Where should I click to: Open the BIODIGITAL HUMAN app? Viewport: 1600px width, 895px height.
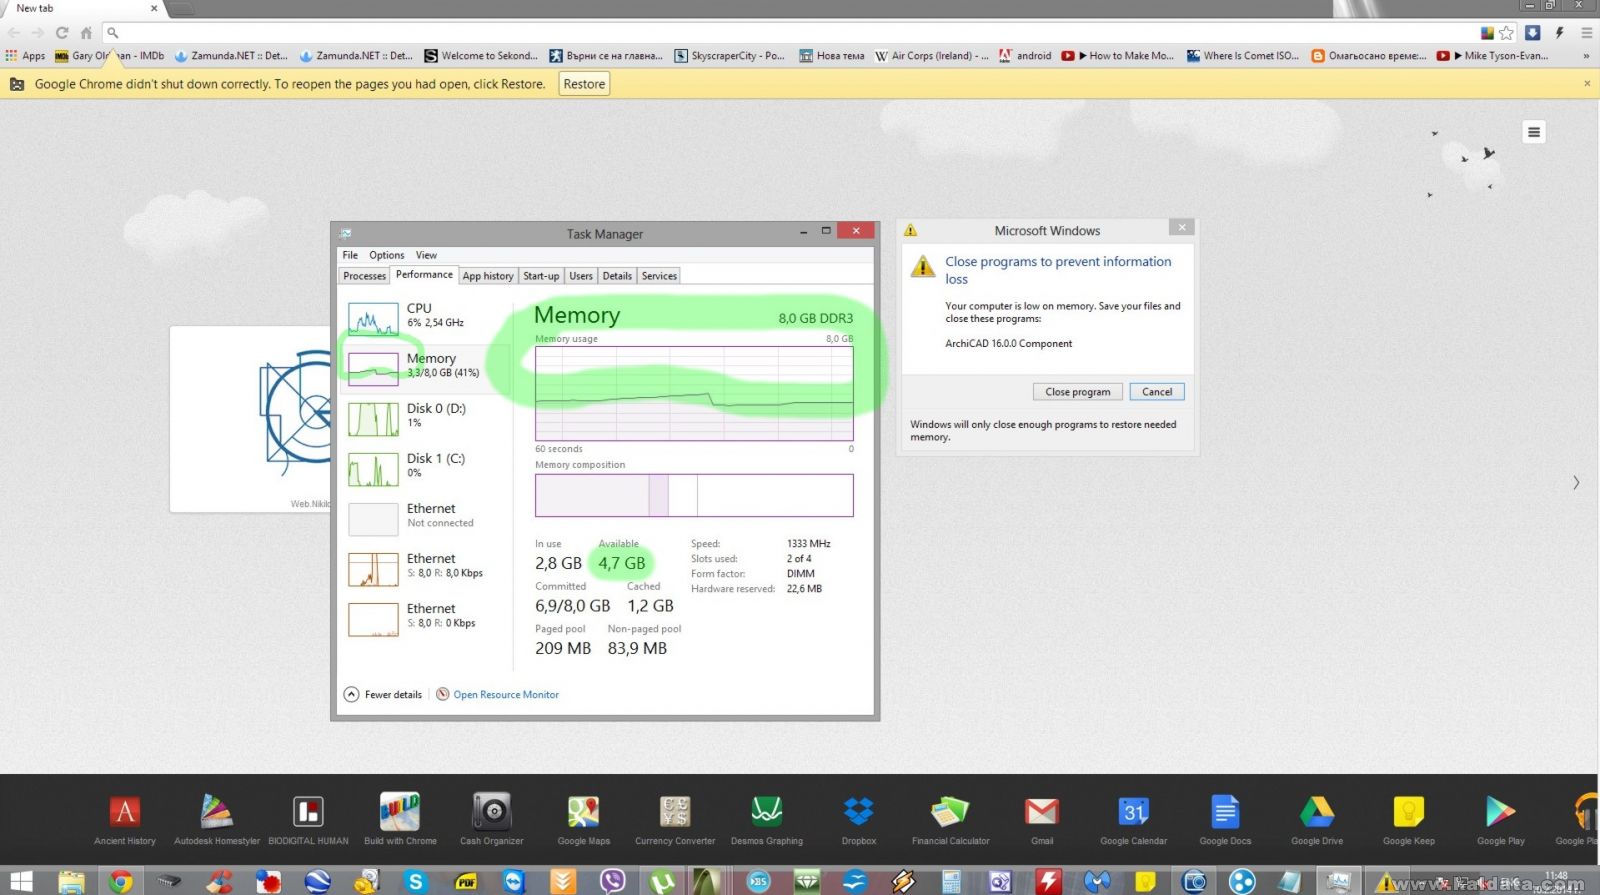(x=308, y=812)
